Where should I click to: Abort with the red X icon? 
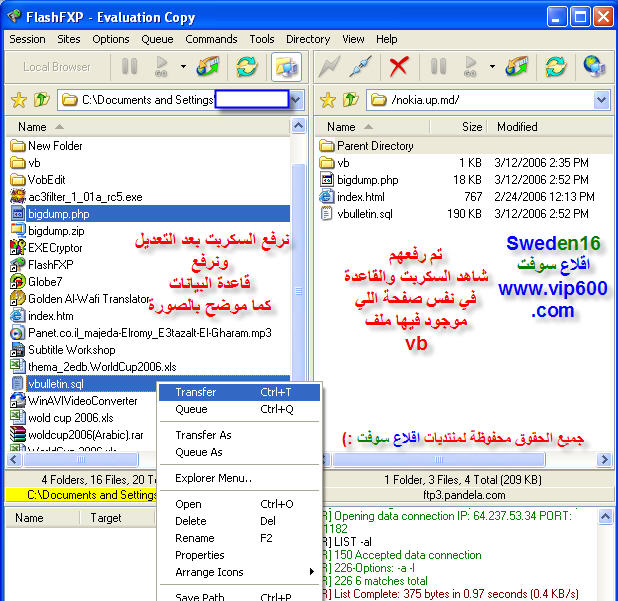pos(398,67)
